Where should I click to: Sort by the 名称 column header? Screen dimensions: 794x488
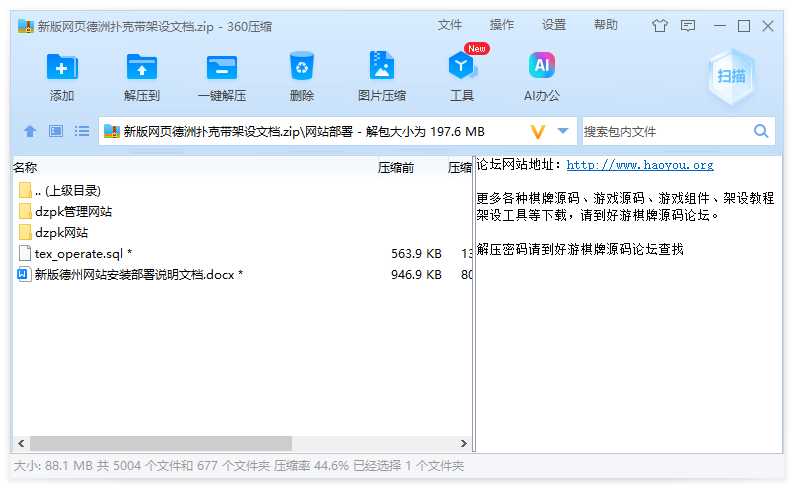tap(25, 167)
